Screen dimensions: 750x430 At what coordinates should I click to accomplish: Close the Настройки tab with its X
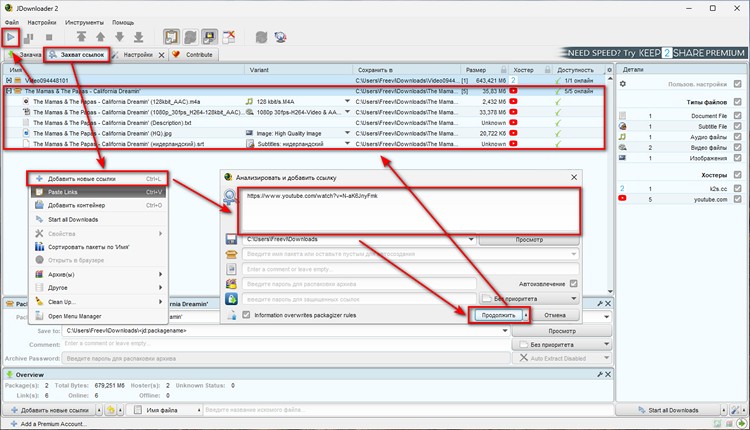point(161,55)
